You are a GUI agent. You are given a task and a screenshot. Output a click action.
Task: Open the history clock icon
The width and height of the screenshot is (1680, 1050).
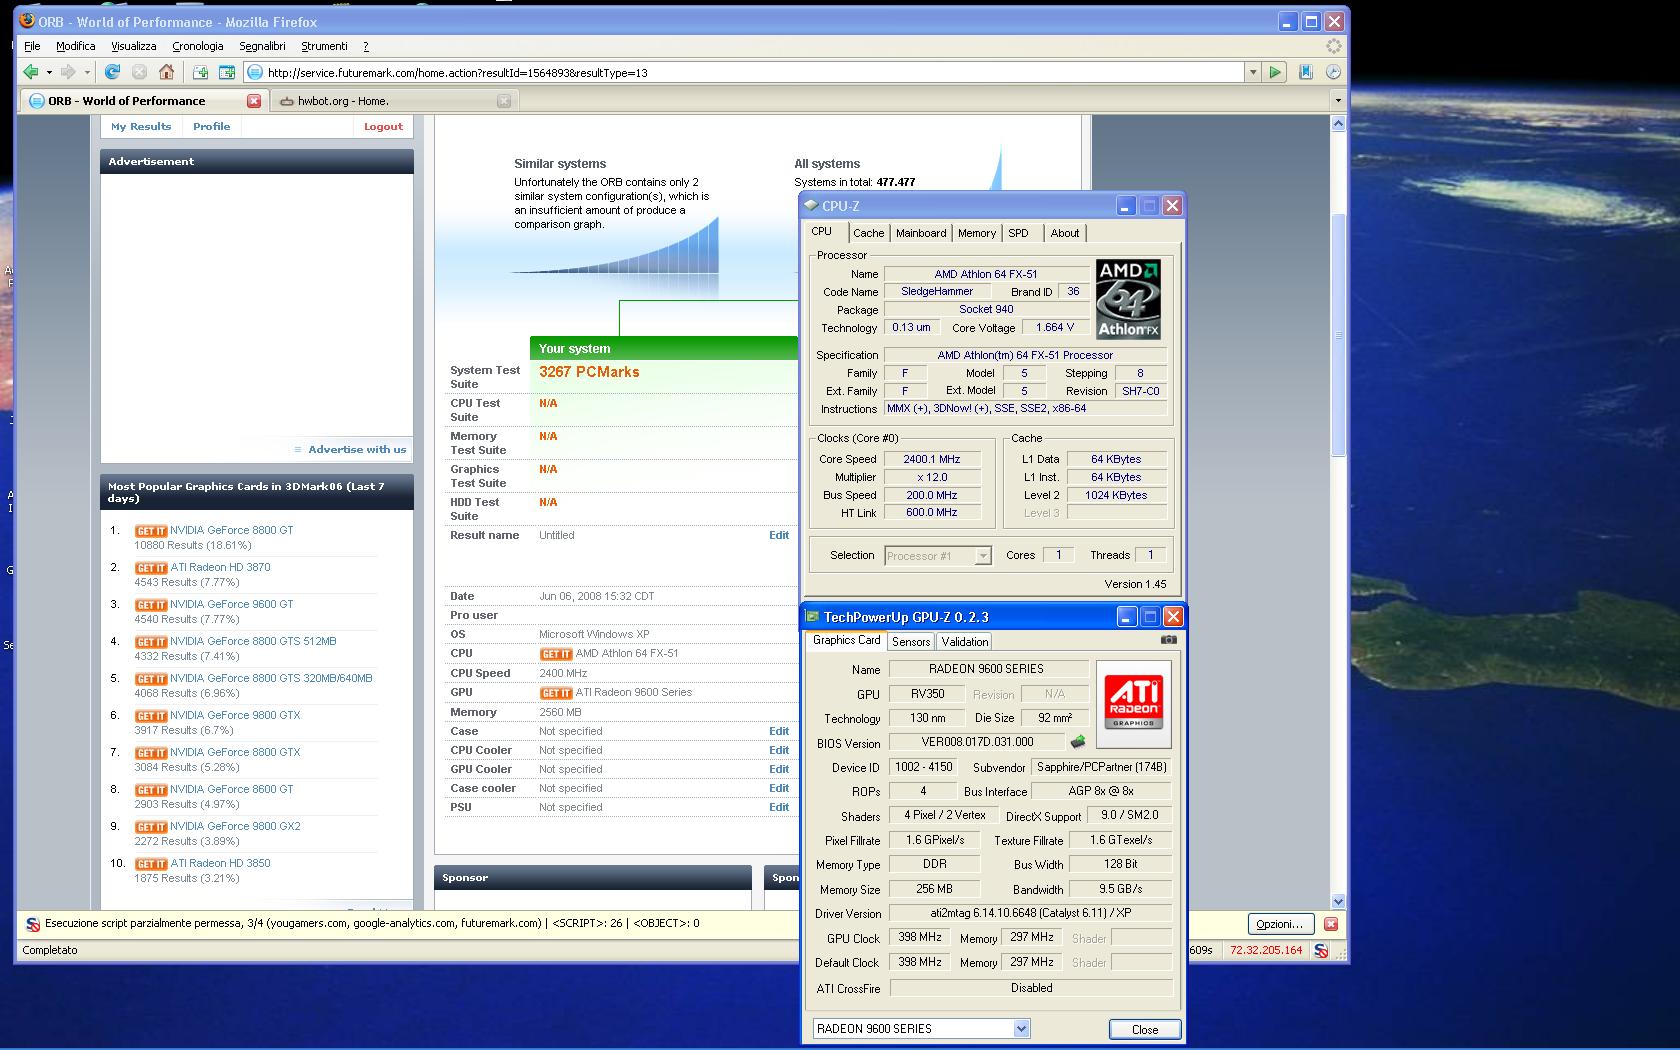point(1333,72)
